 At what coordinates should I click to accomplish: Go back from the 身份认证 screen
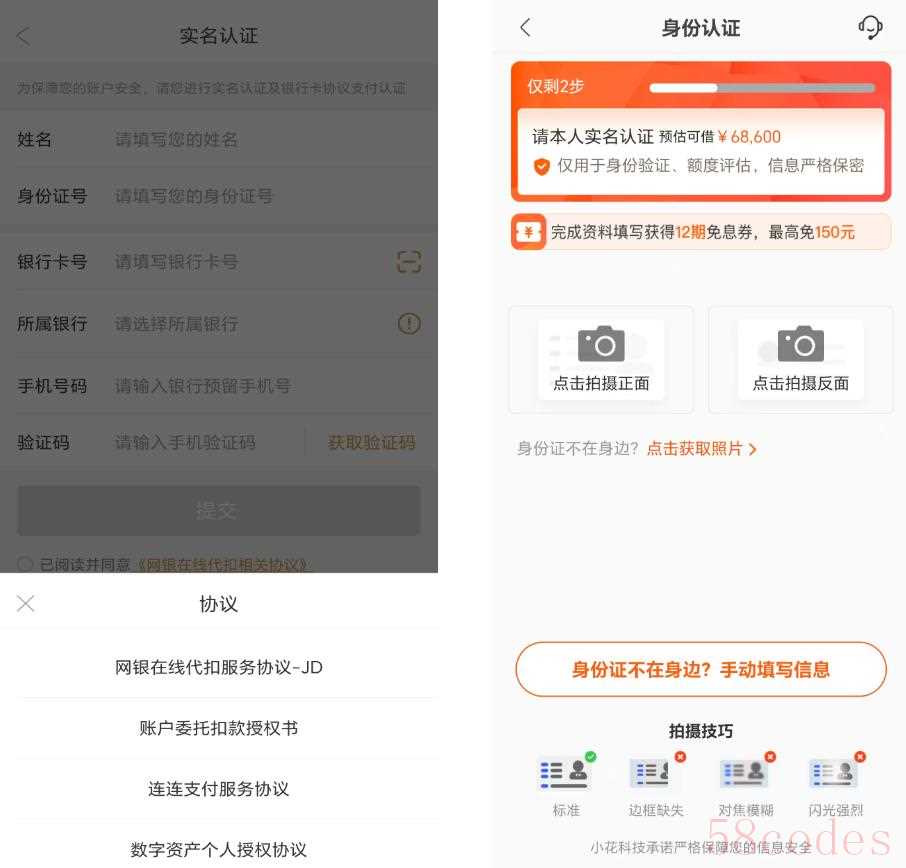pos(526,28)
